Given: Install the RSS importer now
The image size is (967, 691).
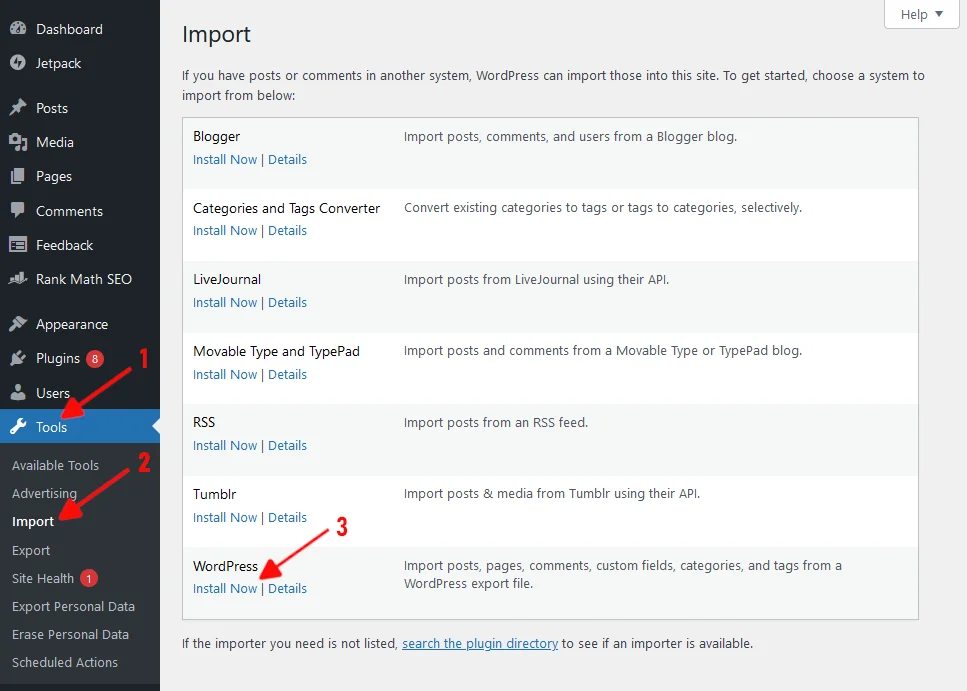Looking at the screenshot, I should pos(225,445).
